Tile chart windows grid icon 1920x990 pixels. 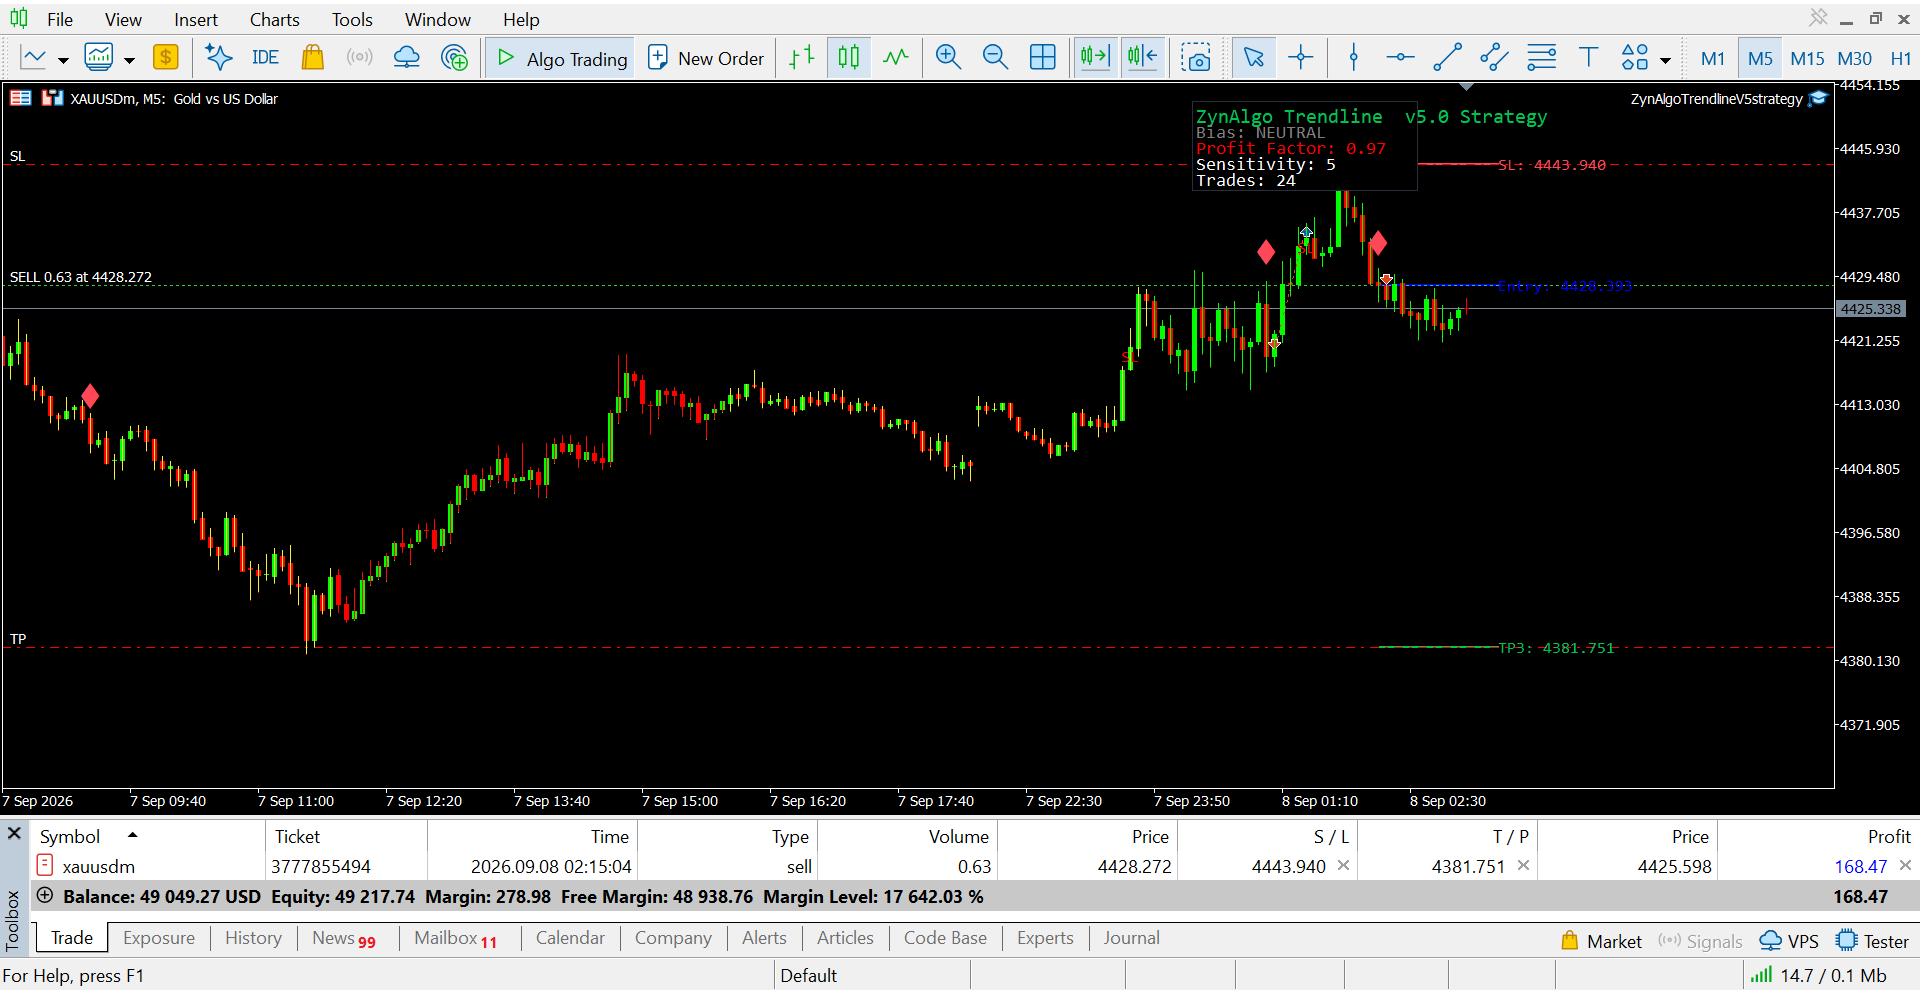click(1042, 57)
